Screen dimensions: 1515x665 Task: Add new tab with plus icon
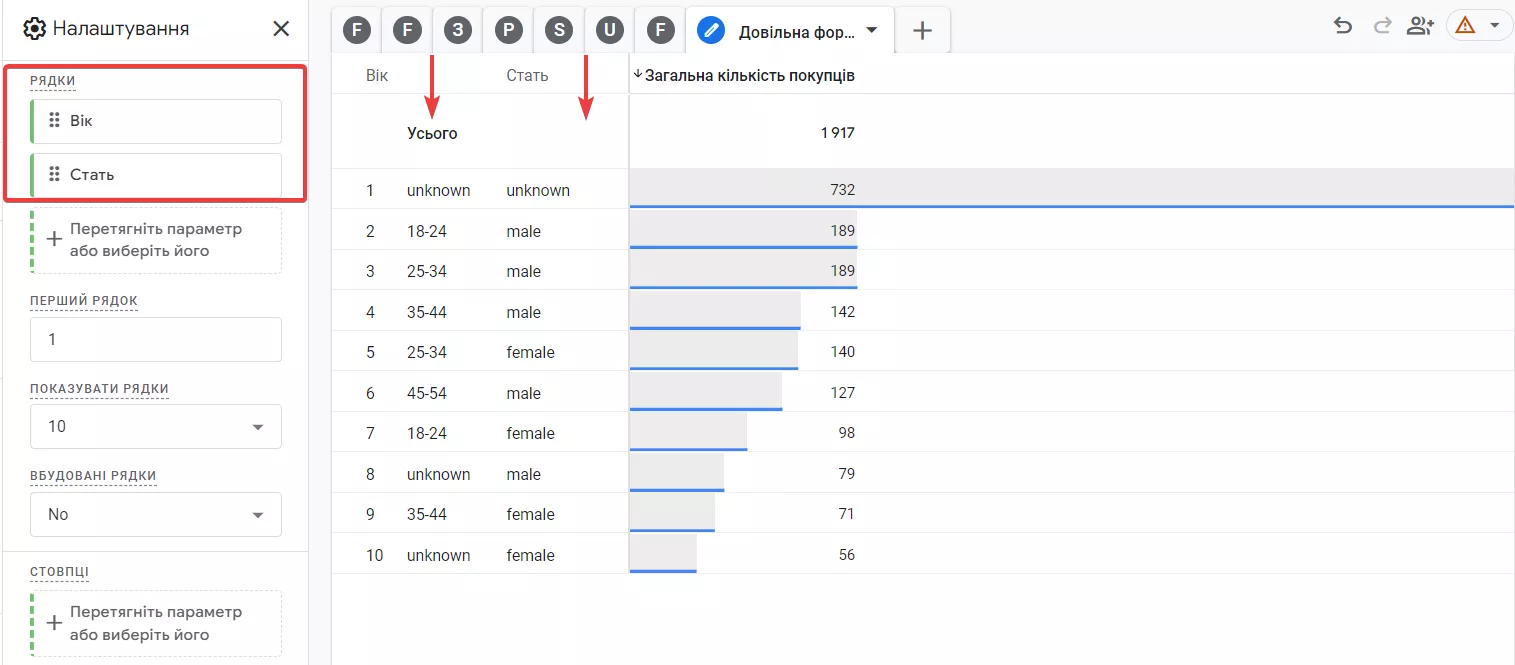(x=922, y=31)
